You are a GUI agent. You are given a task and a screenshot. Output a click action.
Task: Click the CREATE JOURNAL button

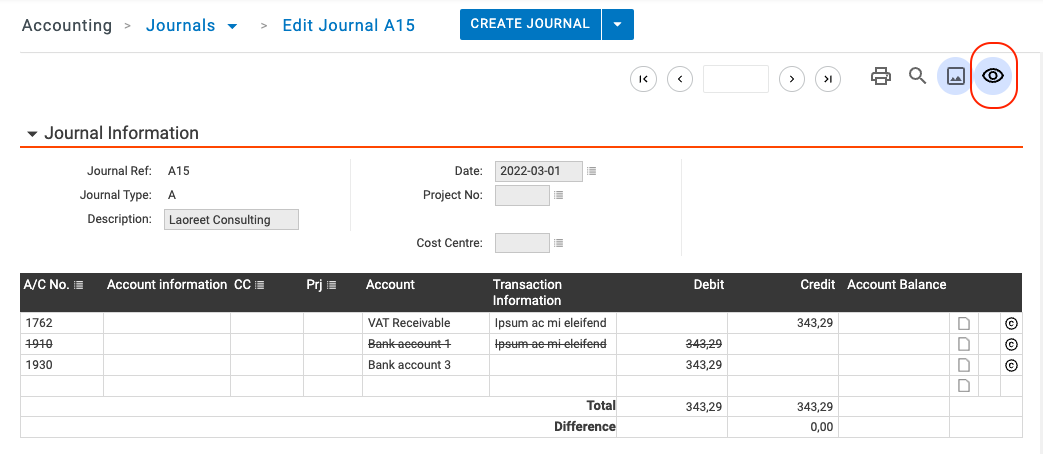pos(530,25)
